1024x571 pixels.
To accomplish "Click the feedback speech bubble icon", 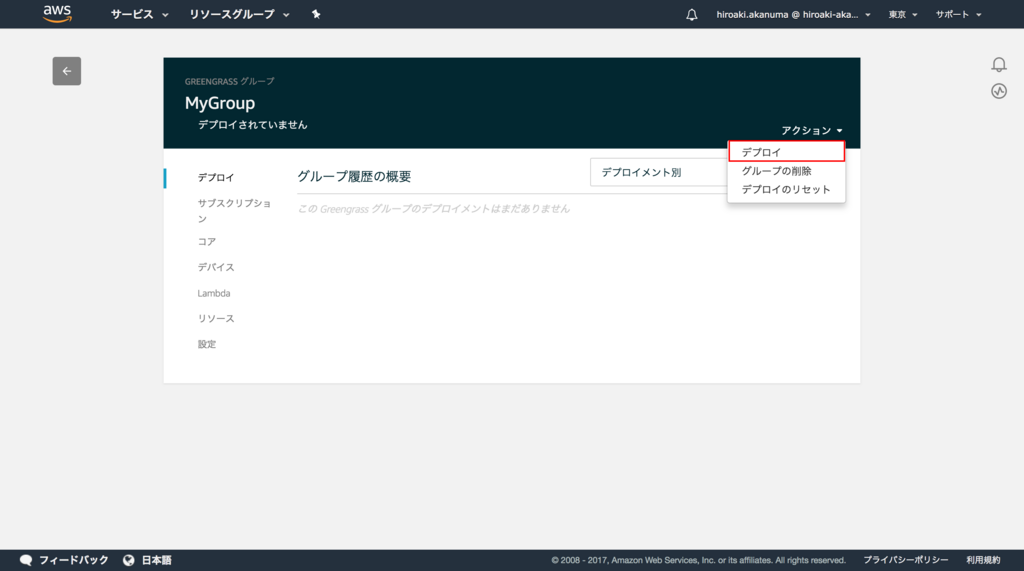I will pyautogui.click(x=26, y=560).
